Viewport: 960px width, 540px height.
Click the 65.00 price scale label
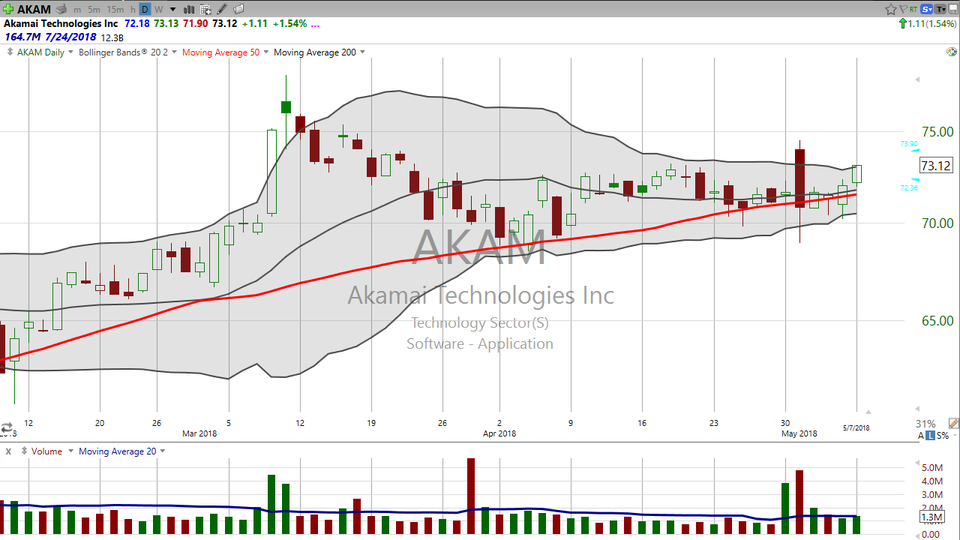(x=938, y=321)
